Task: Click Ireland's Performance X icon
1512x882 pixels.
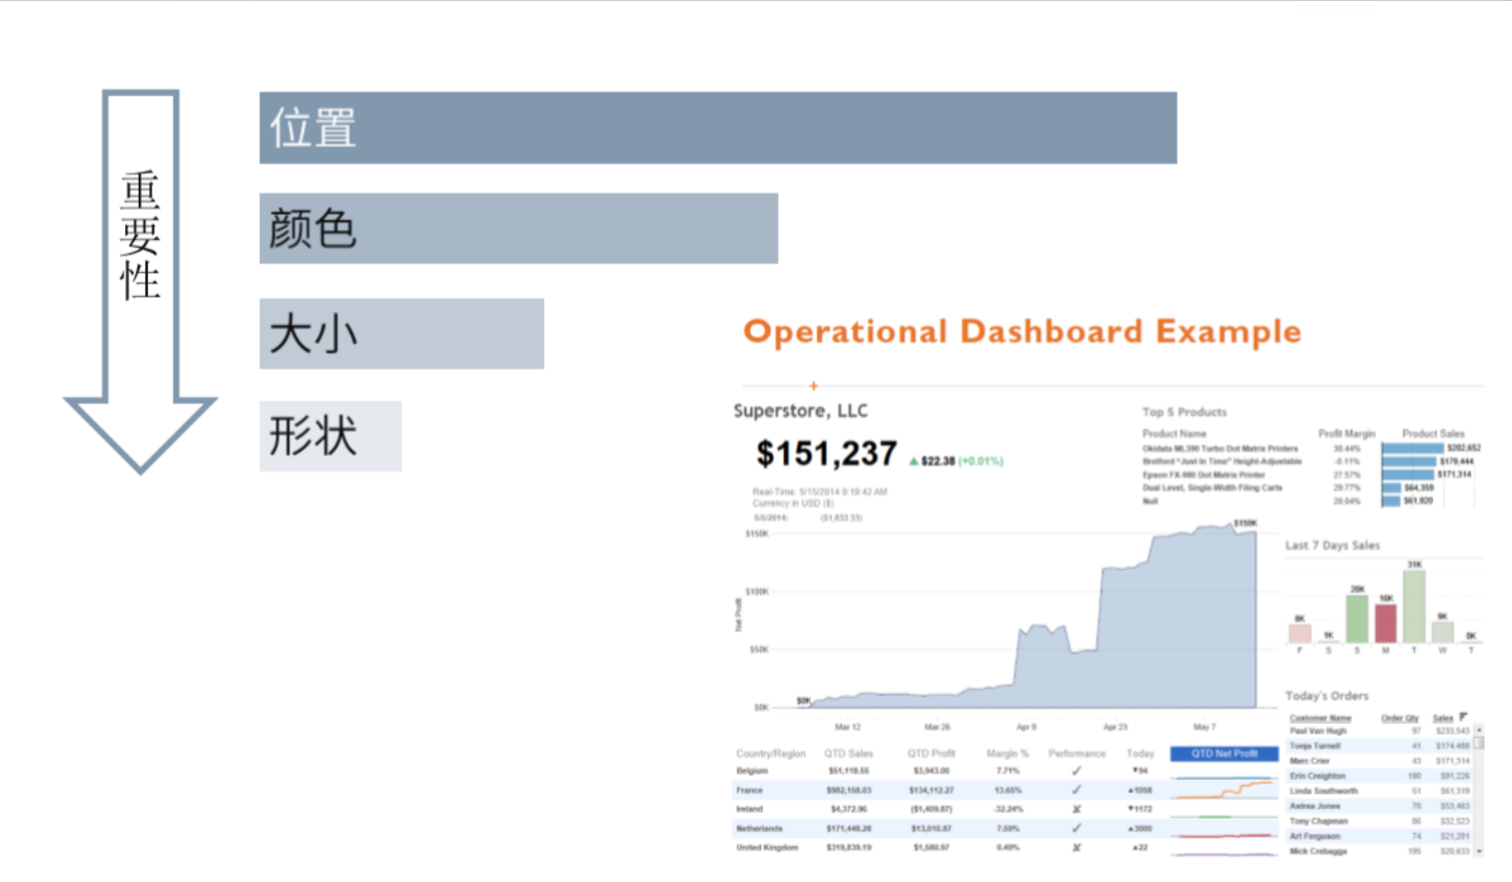Action: point(1075,809)
